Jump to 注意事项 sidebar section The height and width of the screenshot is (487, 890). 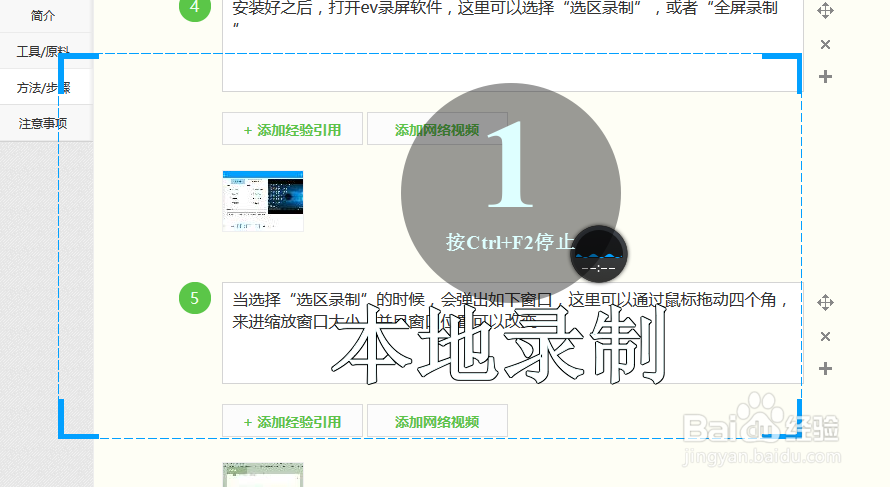44,123
